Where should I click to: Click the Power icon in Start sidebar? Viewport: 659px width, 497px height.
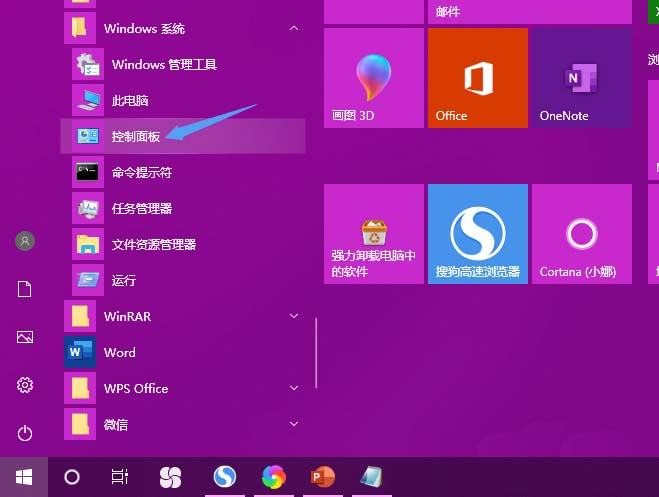tap(25, 433)
